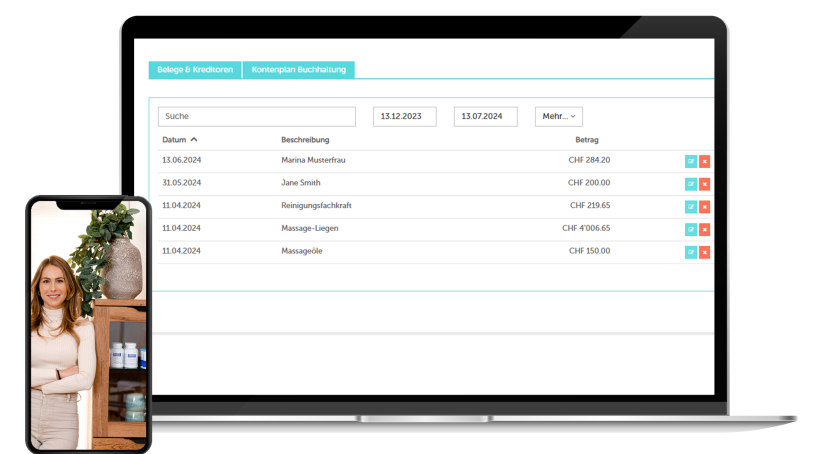Edit the Massage-Liegen entry
Image resolution: width=826 pixels, height=454 pixels.
click(691, 229)
